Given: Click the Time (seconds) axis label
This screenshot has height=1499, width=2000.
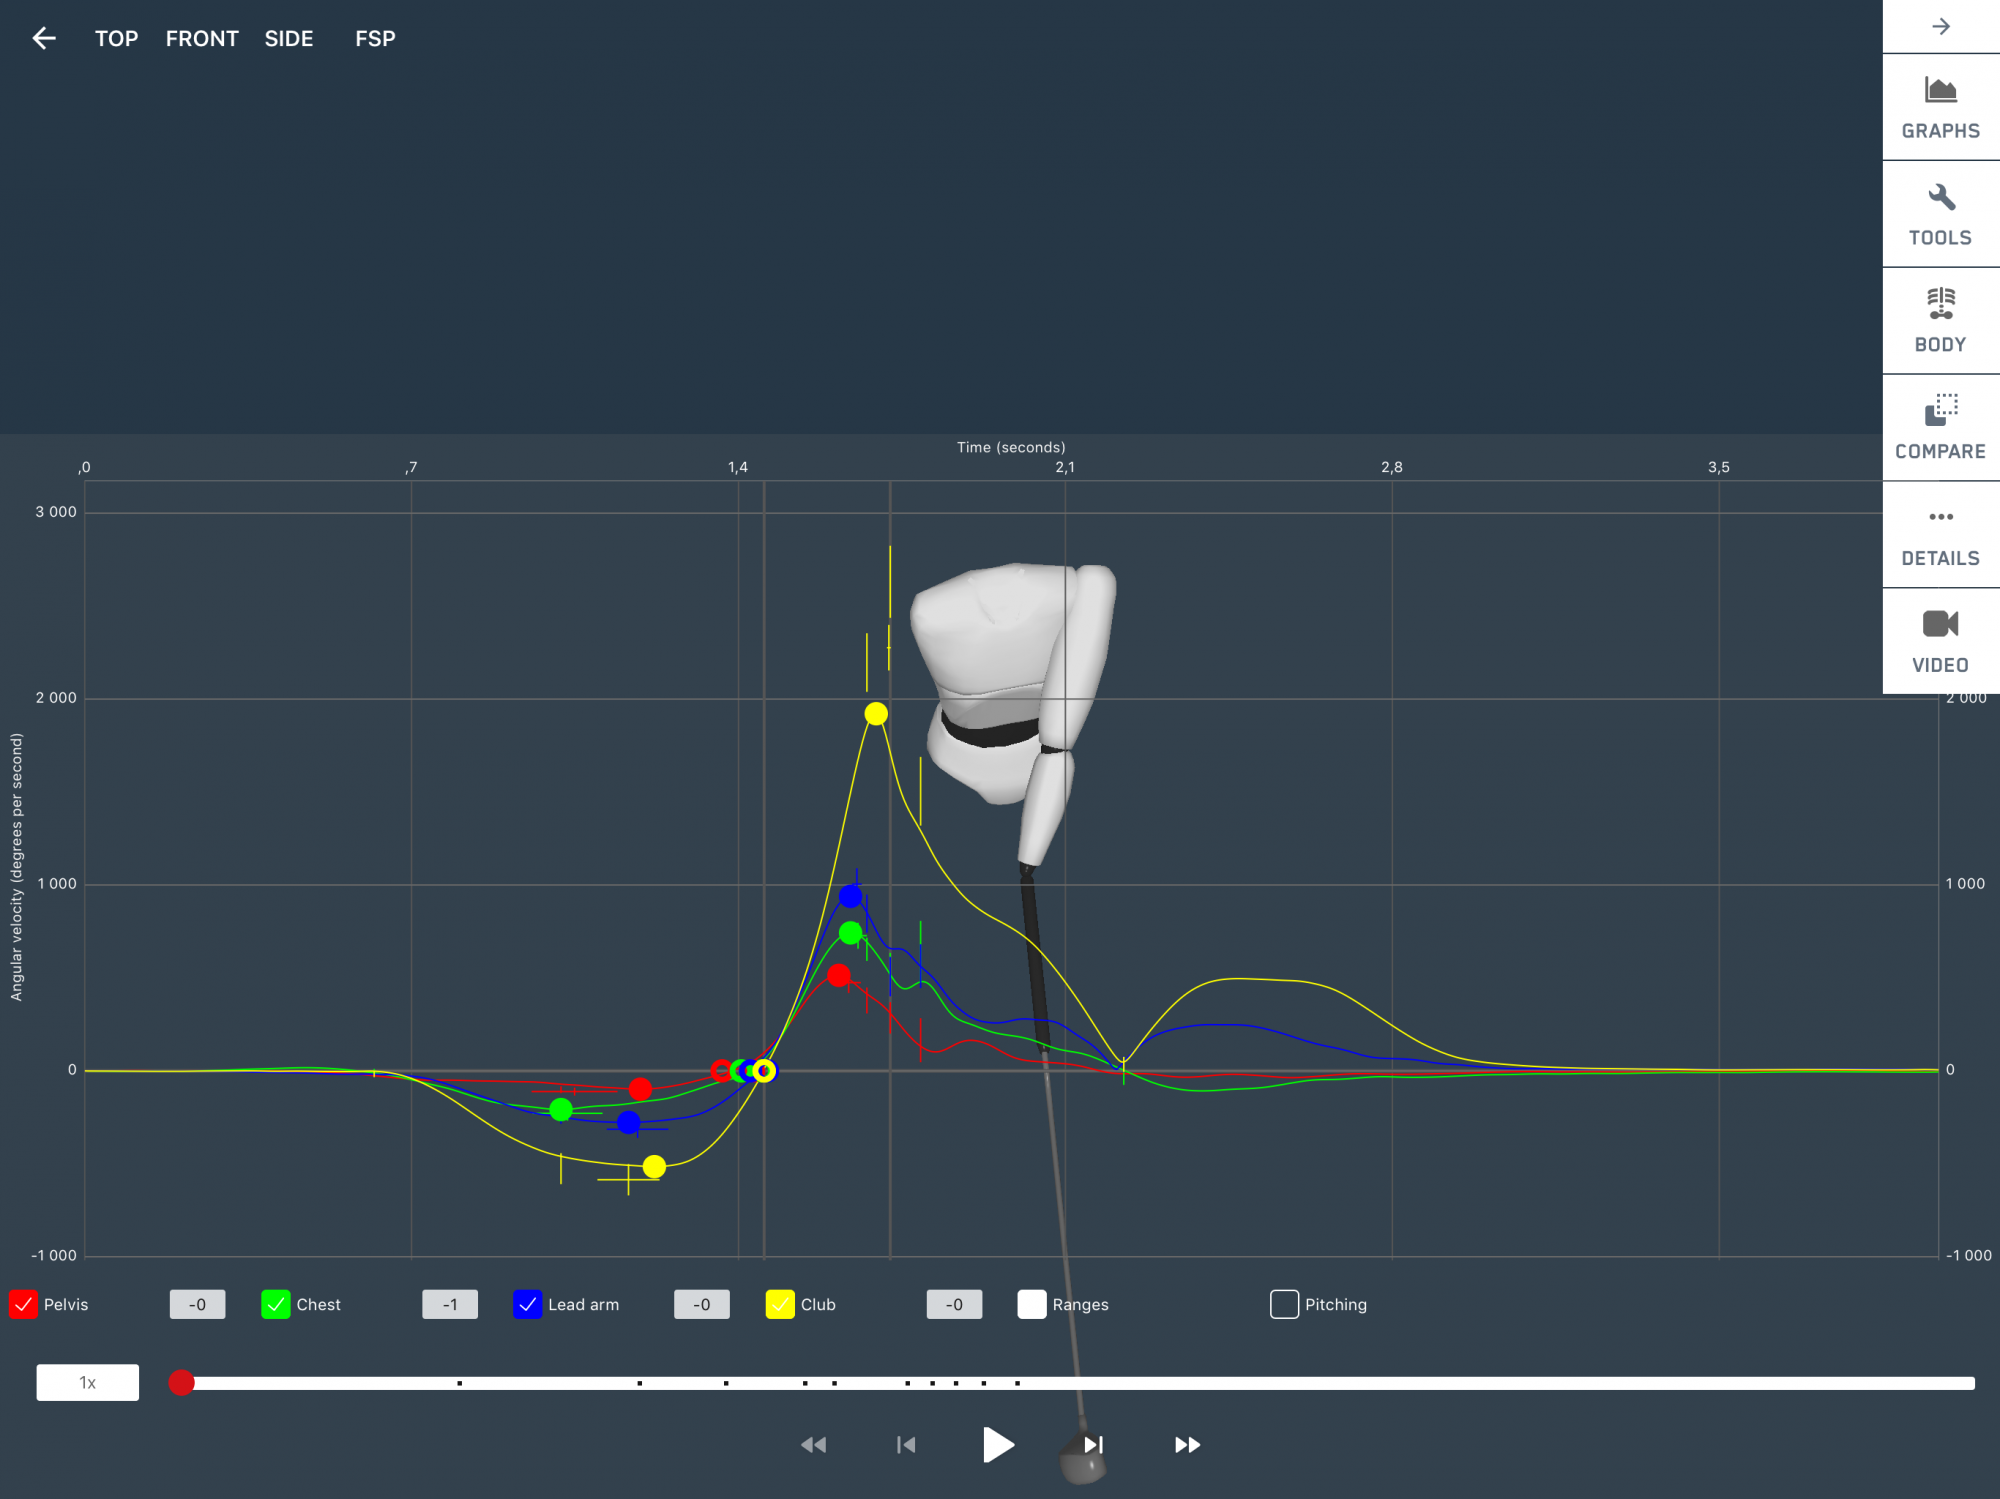Looking at the screenshot, I should click(1011, 447).
